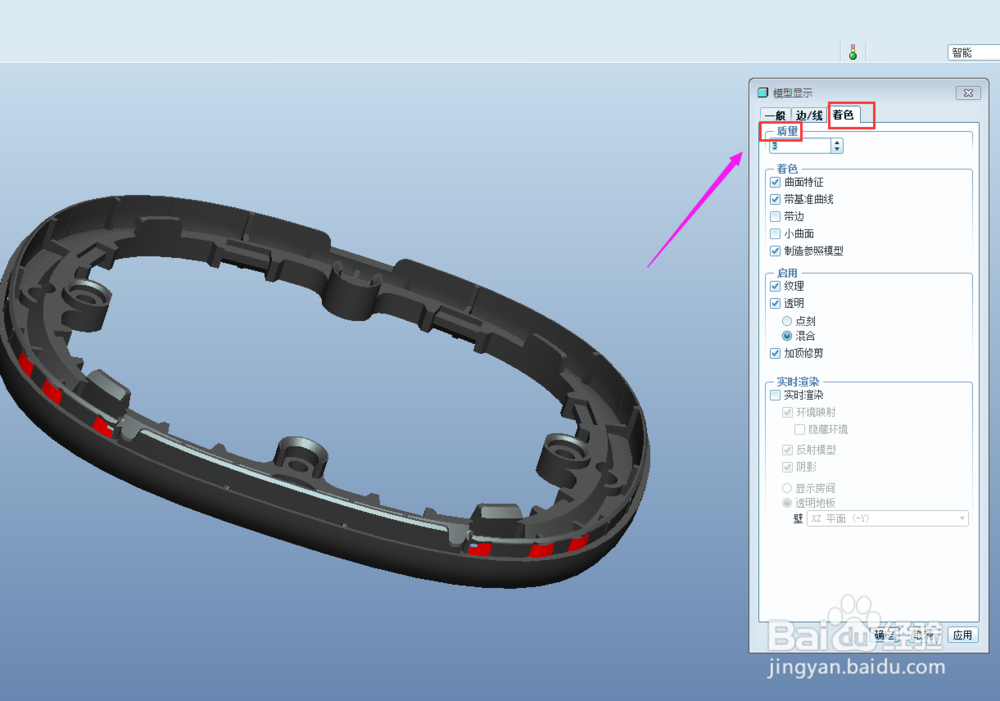Enable the 实时渲染 checkbox
This screenshot has height=701, width=1000.
pos(776,395)
